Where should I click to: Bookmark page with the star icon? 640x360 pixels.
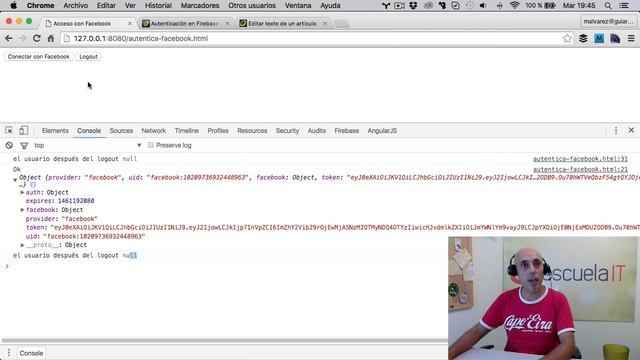(567, 38)
